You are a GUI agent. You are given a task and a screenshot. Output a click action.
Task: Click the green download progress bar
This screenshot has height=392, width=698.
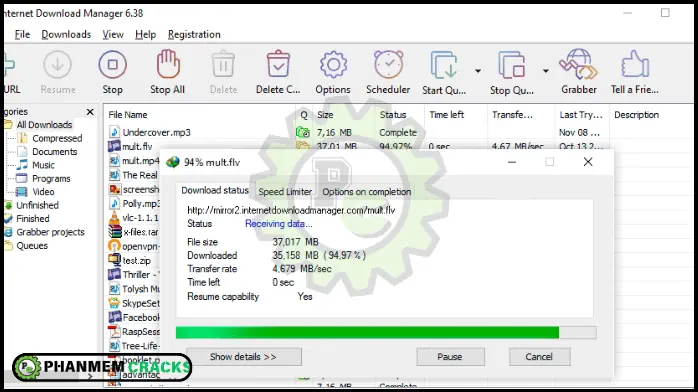click(386, 332)
